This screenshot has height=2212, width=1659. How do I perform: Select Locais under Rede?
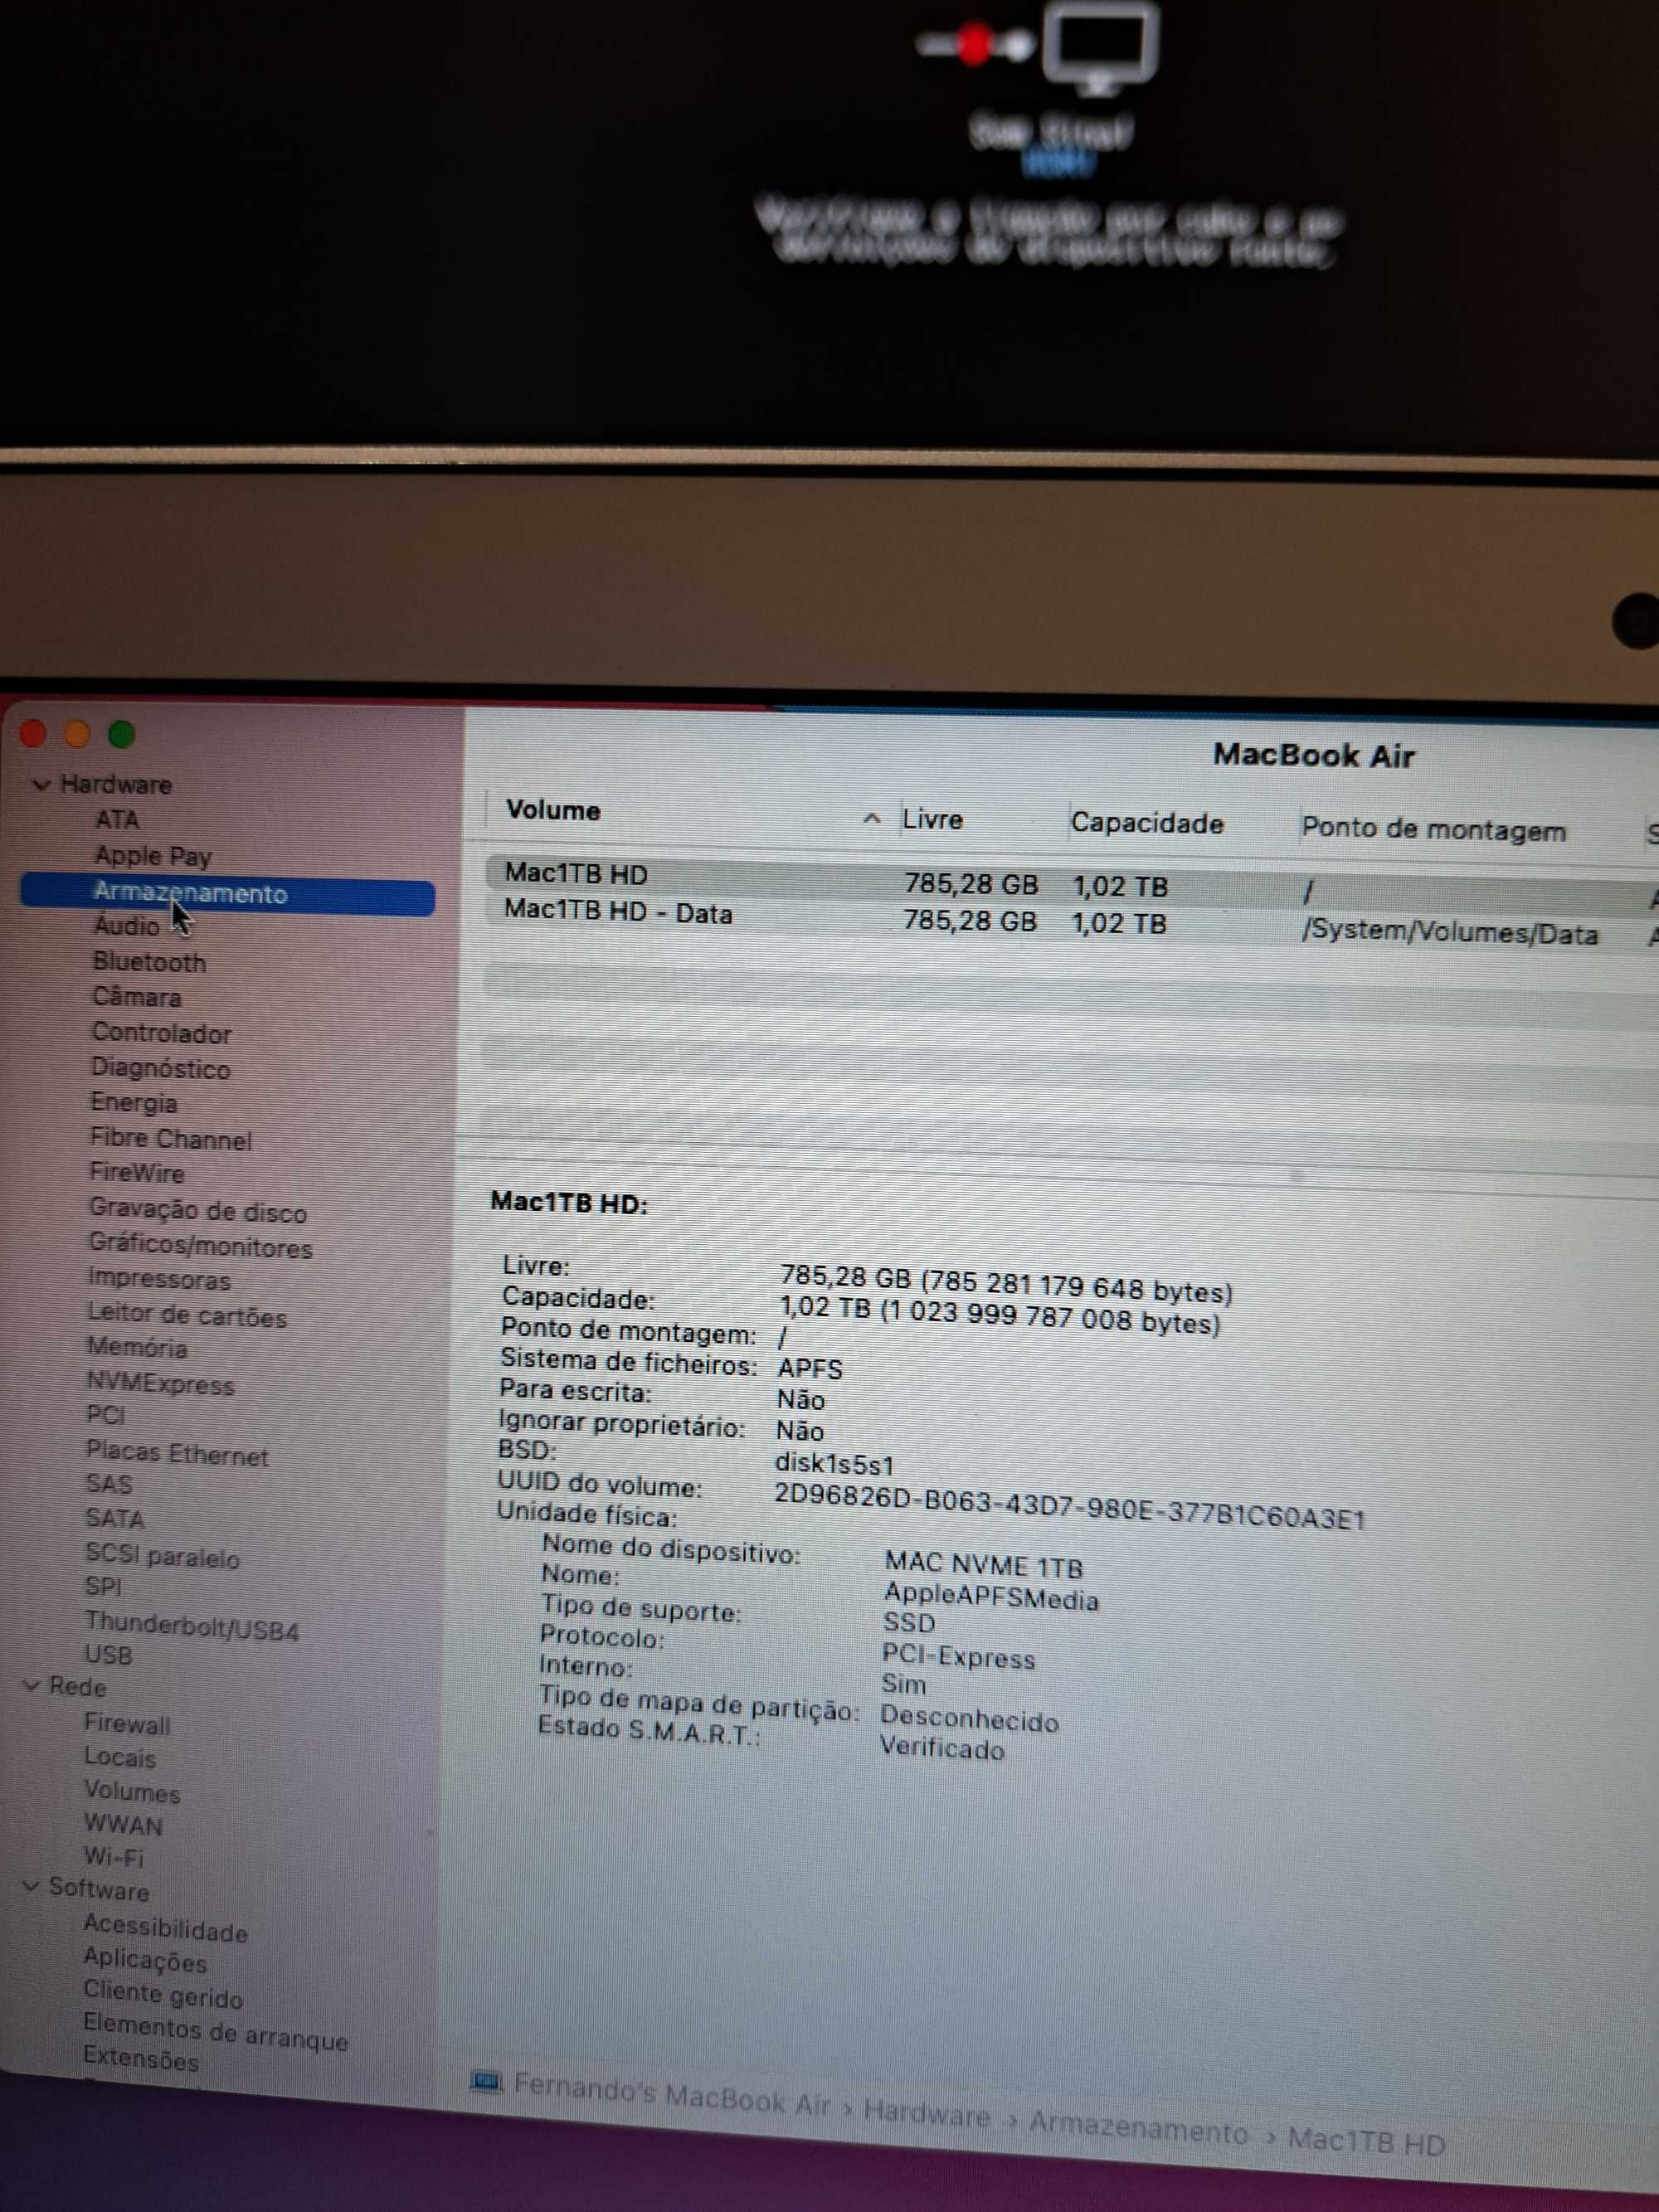pyautogui.click(x=120, y=1758)
